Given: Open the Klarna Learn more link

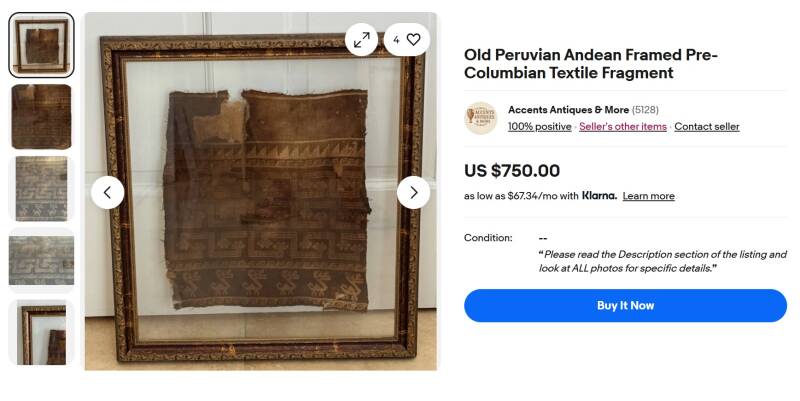Looking at the screenshot, I should [x=648, y=196].
